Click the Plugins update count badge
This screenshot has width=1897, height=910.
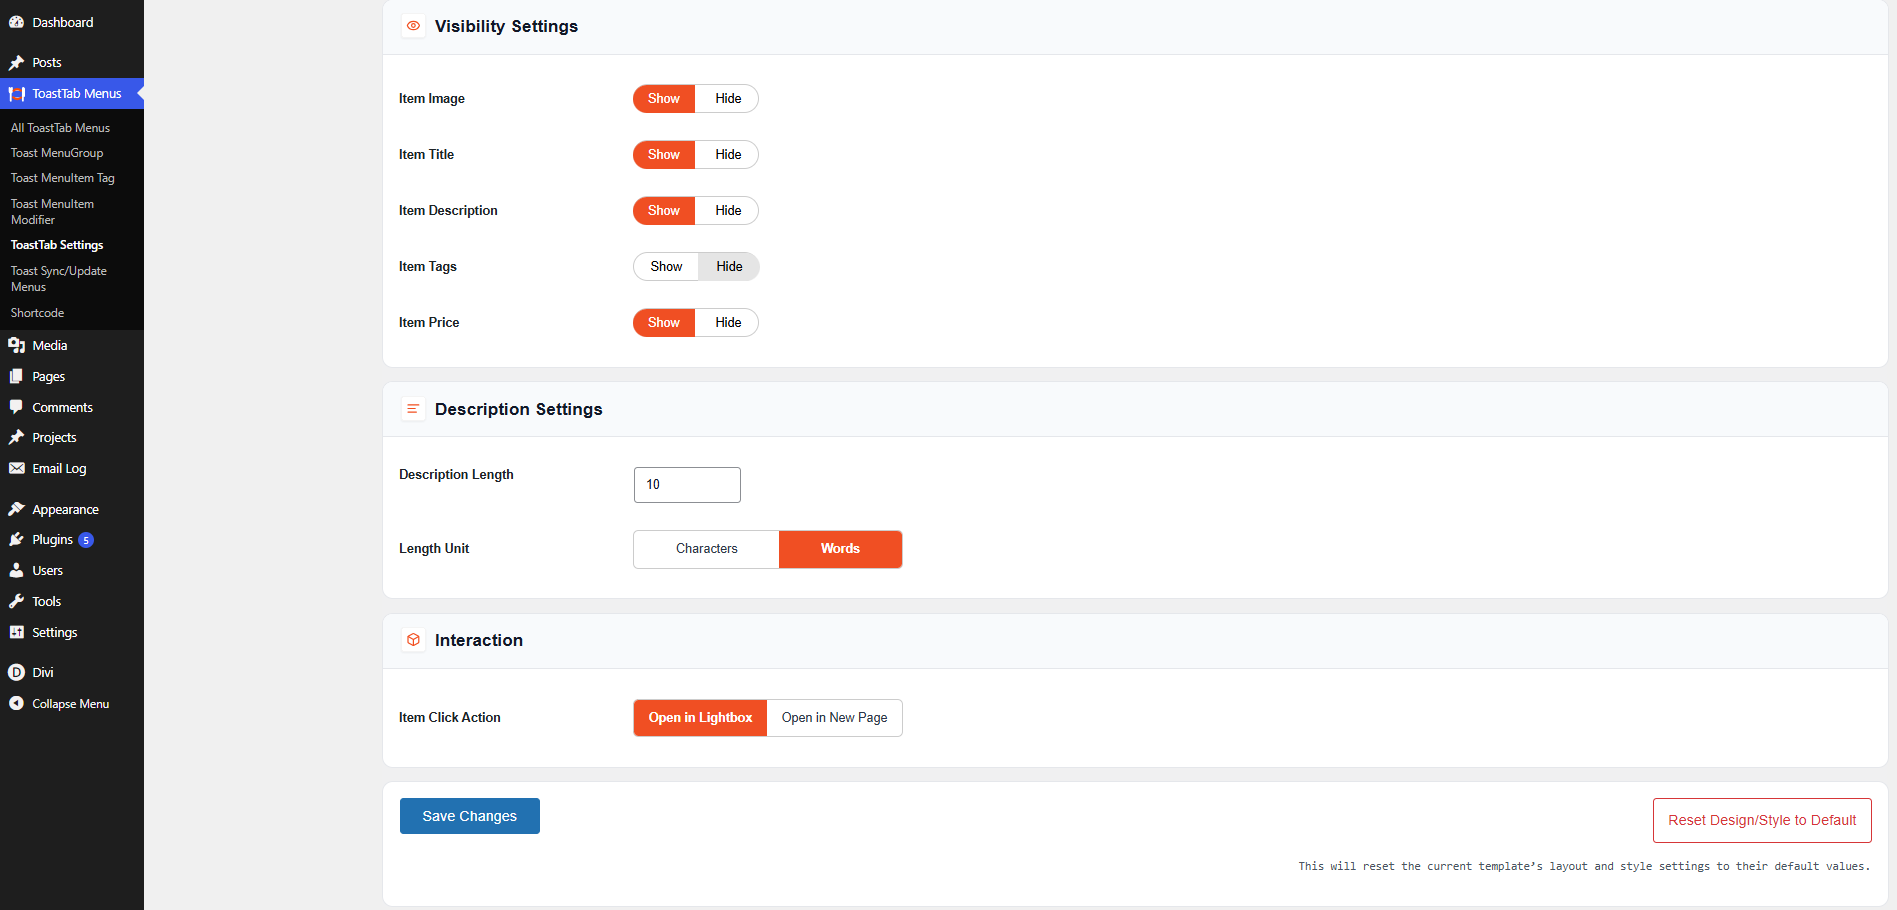(x=86, y=540)
